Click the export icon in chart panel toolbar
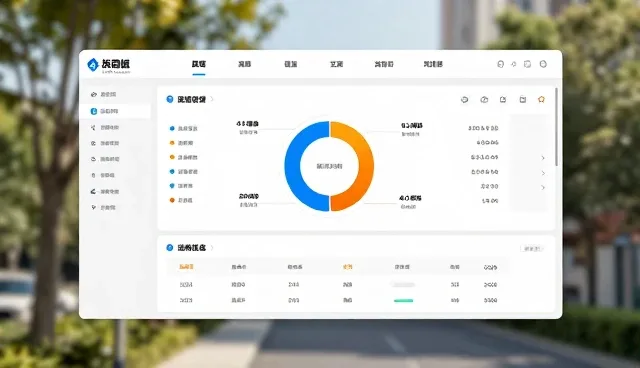This screenshot has height=368, width=640. click(x=503, y=100)
